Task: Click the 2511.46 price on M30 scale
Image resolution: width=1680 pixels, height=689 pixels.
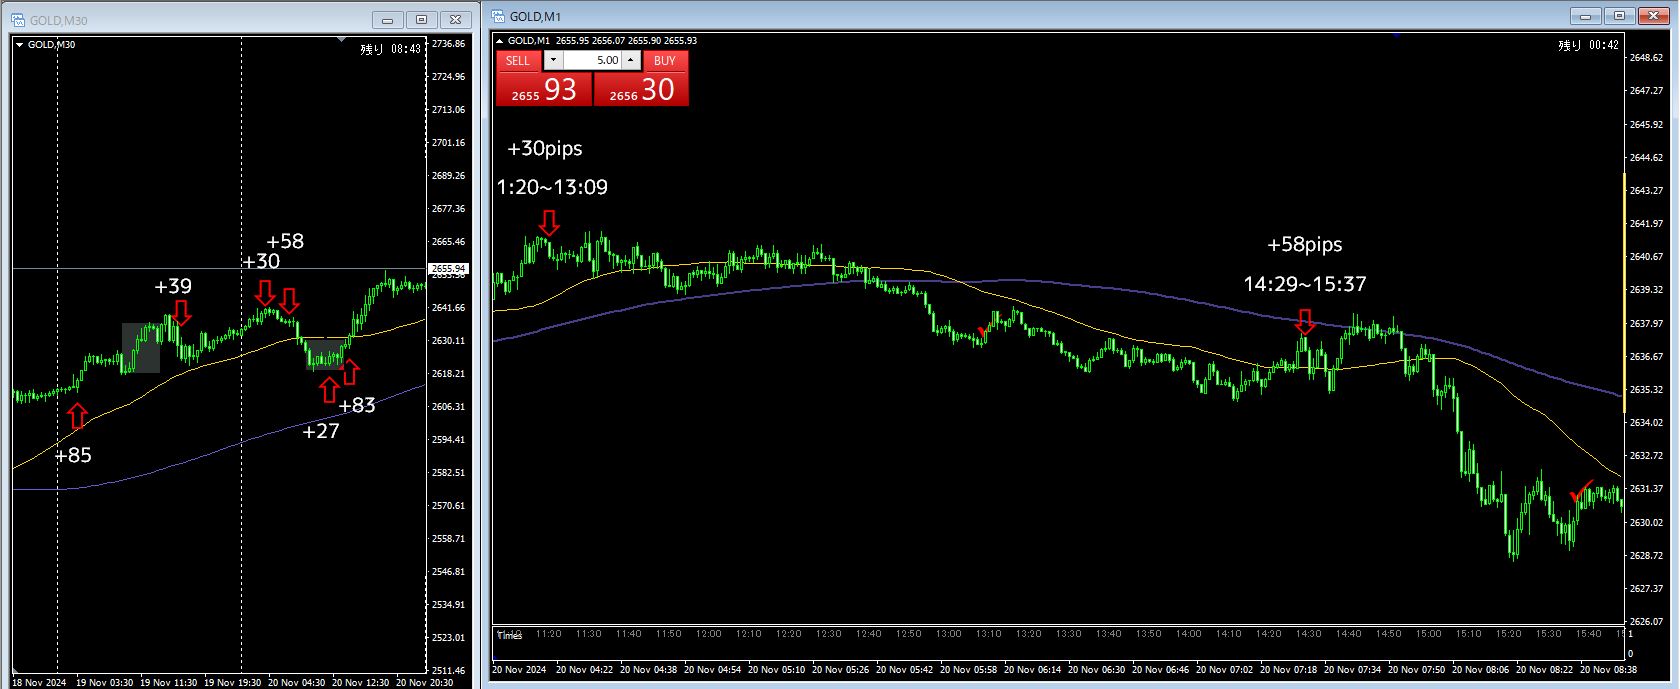Action: click(x=448, y=671)
